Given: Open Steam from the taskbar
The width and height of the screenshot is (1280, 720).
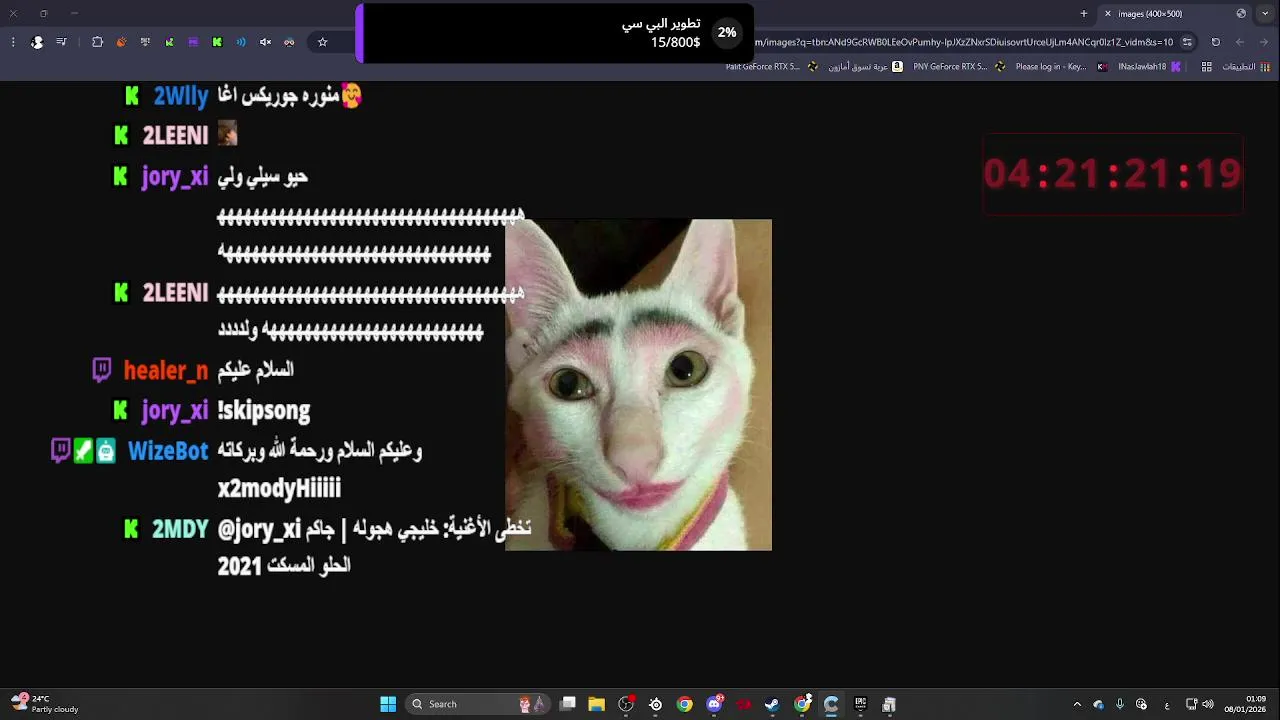Looking at the screenshot, I should pyautogui.click(x=772, y=704).
